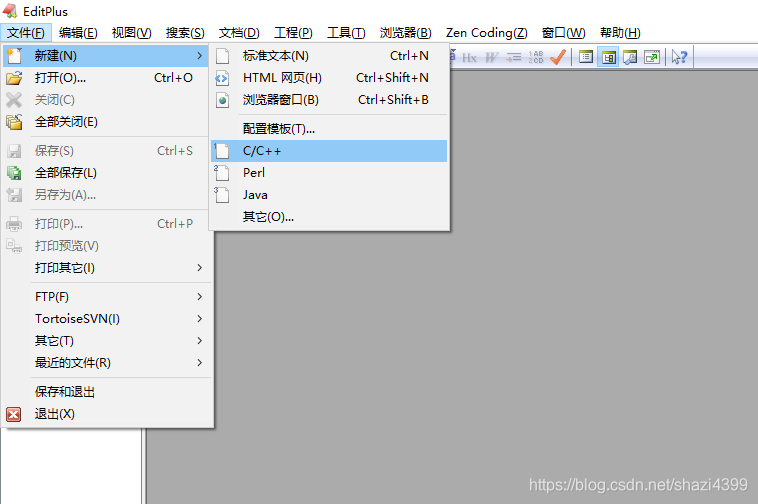Choose 保存和退出 menu entry
This screenshot has width=758, height=504.
106,391
